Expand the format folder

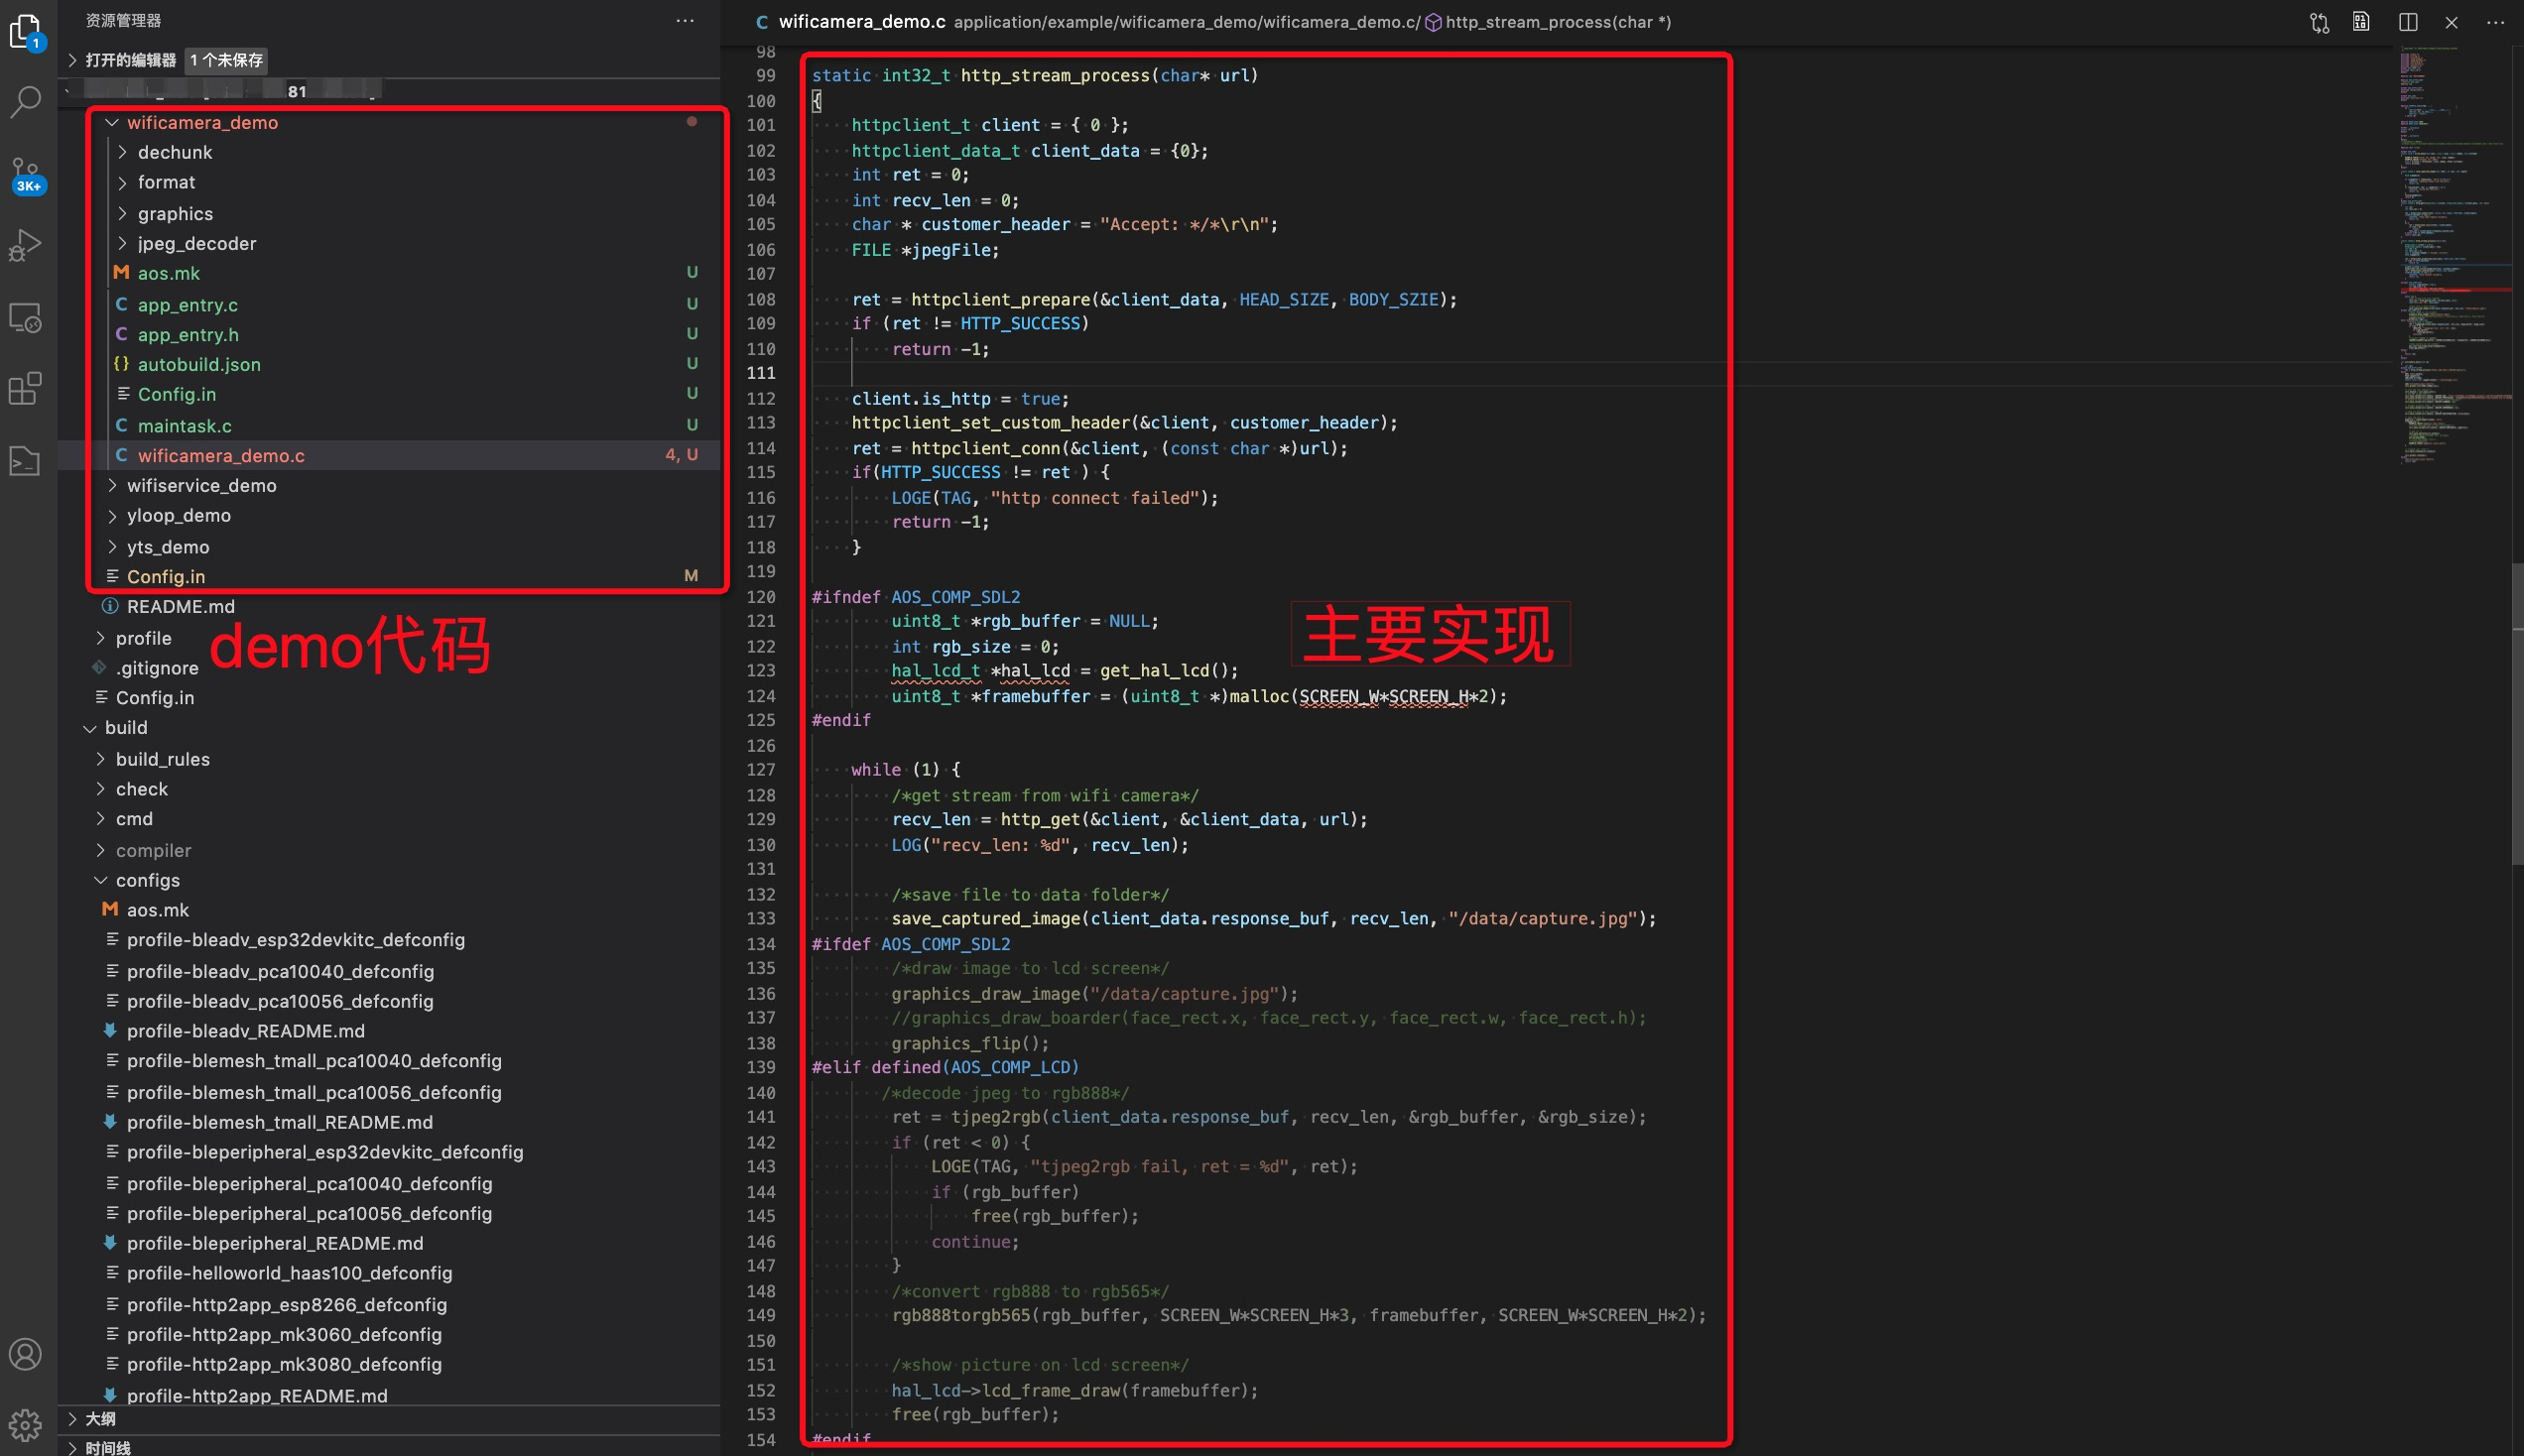point(123,182)
